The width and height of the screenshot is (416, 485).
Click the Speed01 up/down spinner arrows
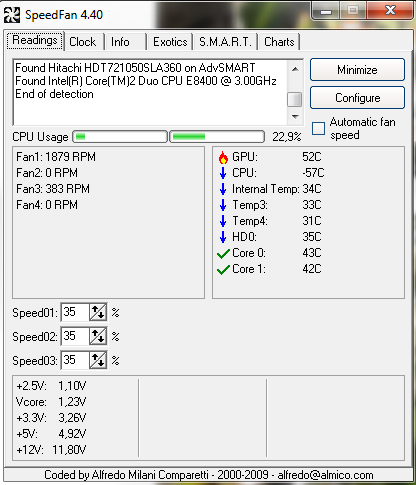point(98,312)
